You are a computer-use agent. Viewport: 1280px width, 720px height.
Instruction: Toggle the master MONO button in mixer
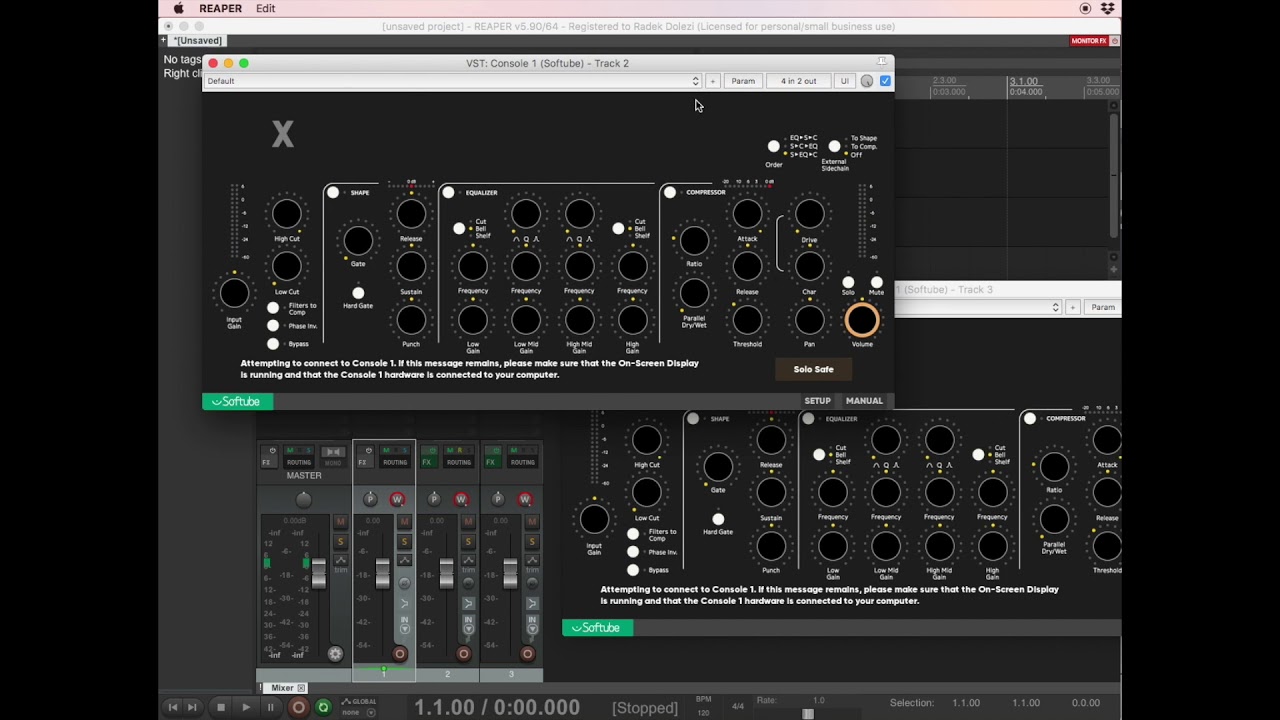[333, 456]
